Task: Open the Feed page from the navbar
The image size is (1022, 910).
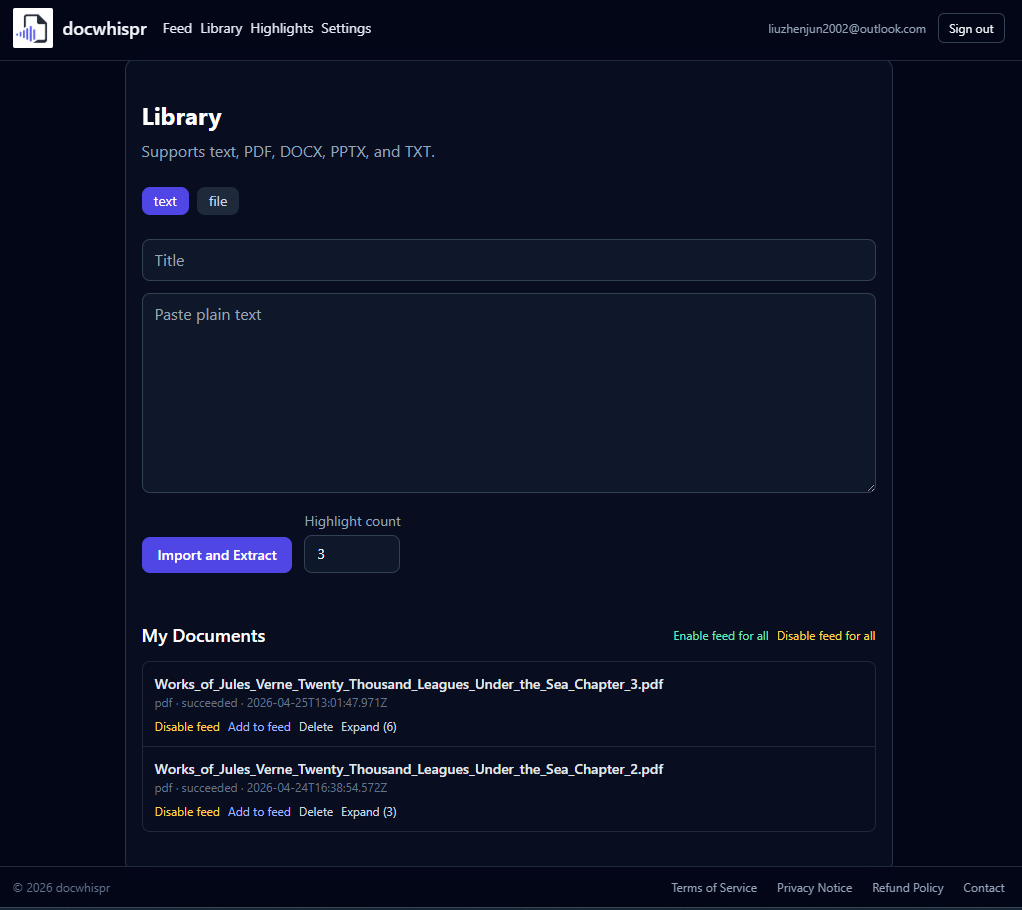Action: click(177, 28)
